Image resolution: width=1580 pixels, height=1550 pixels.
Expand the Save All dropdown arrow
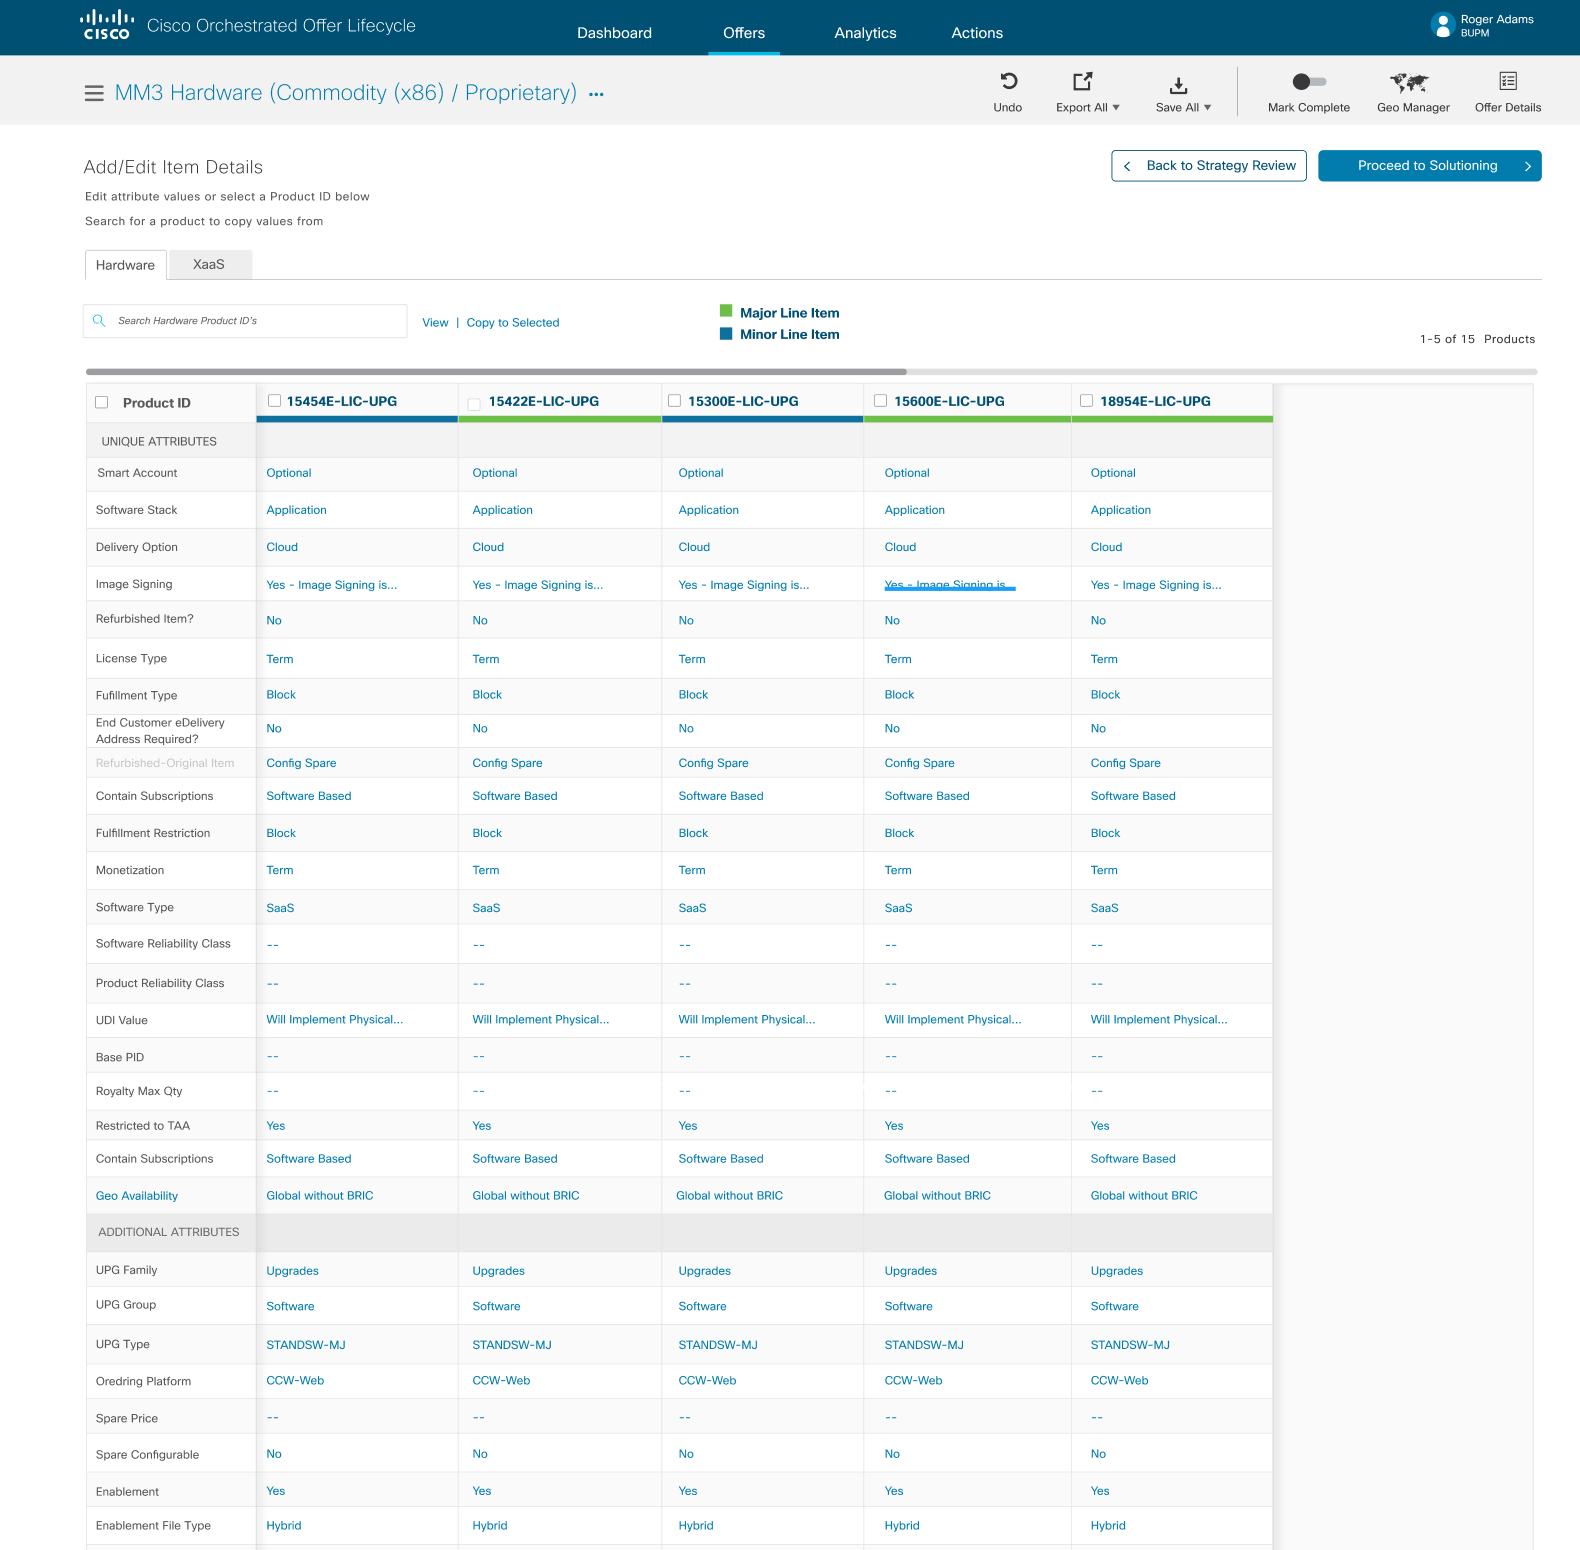[x=1207, y=108]
